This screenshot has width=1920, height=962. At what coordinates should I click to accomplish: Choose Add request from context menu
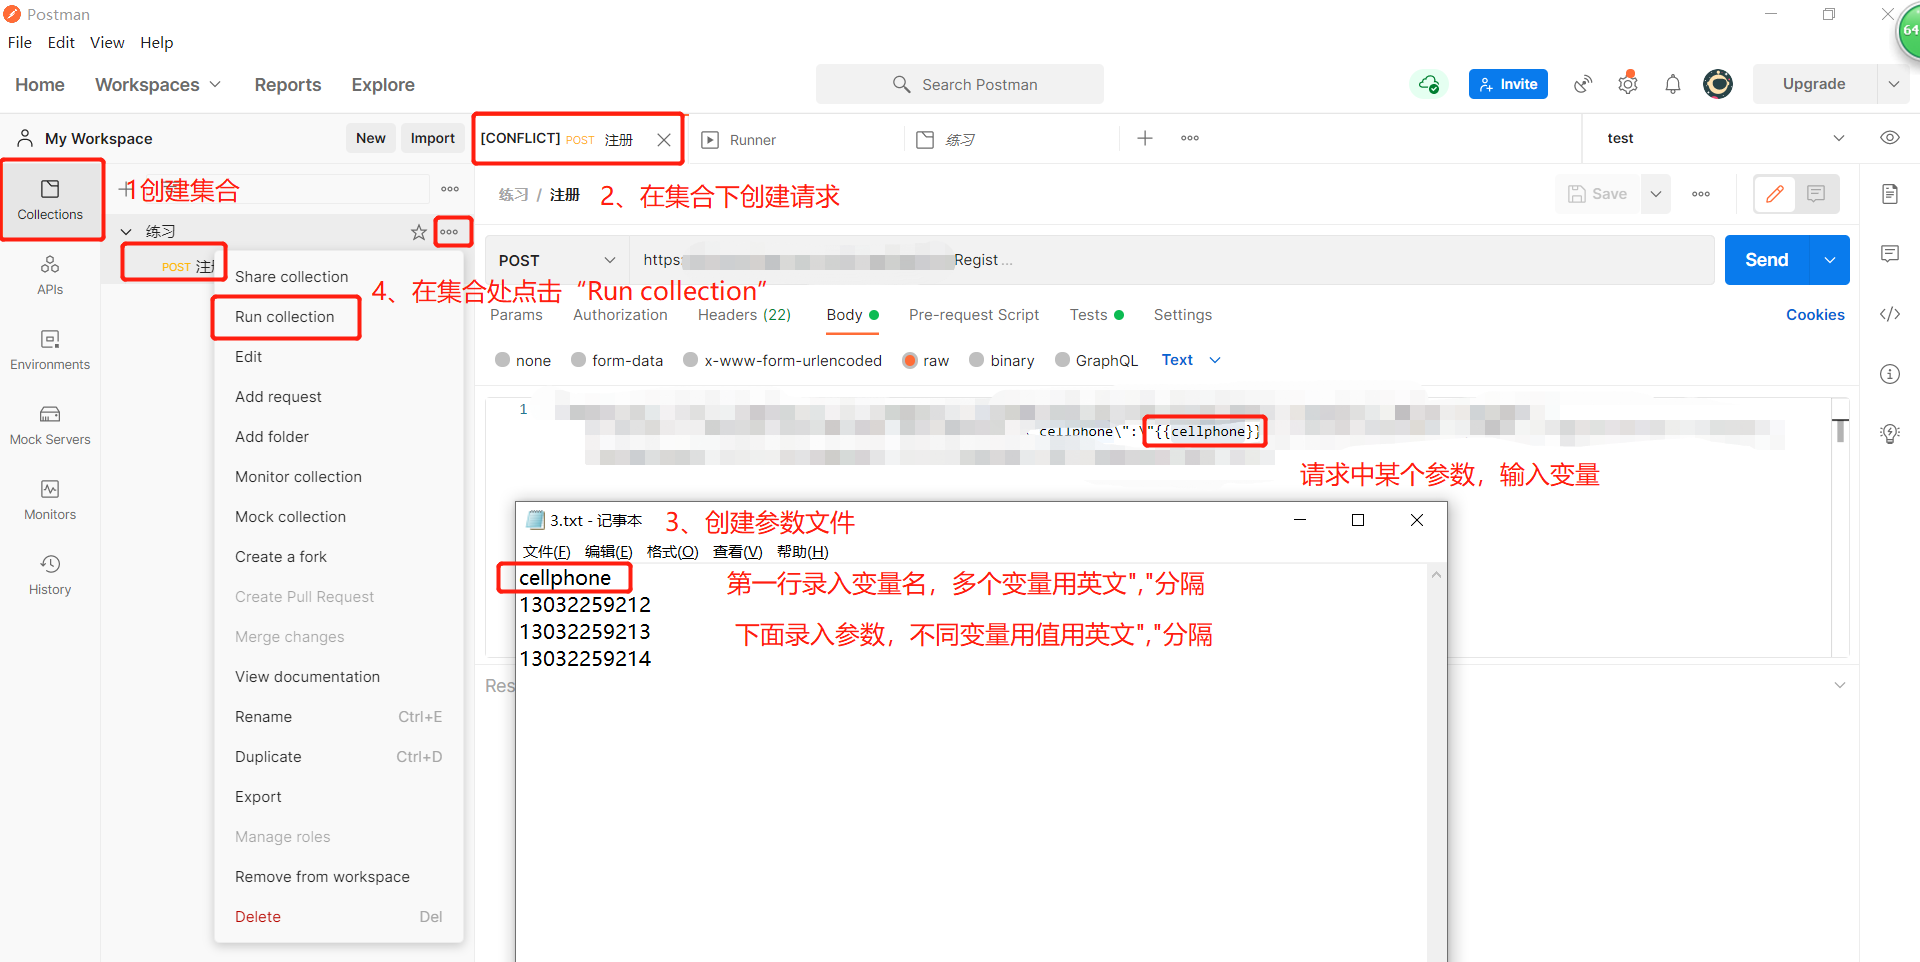pos(279,397)
